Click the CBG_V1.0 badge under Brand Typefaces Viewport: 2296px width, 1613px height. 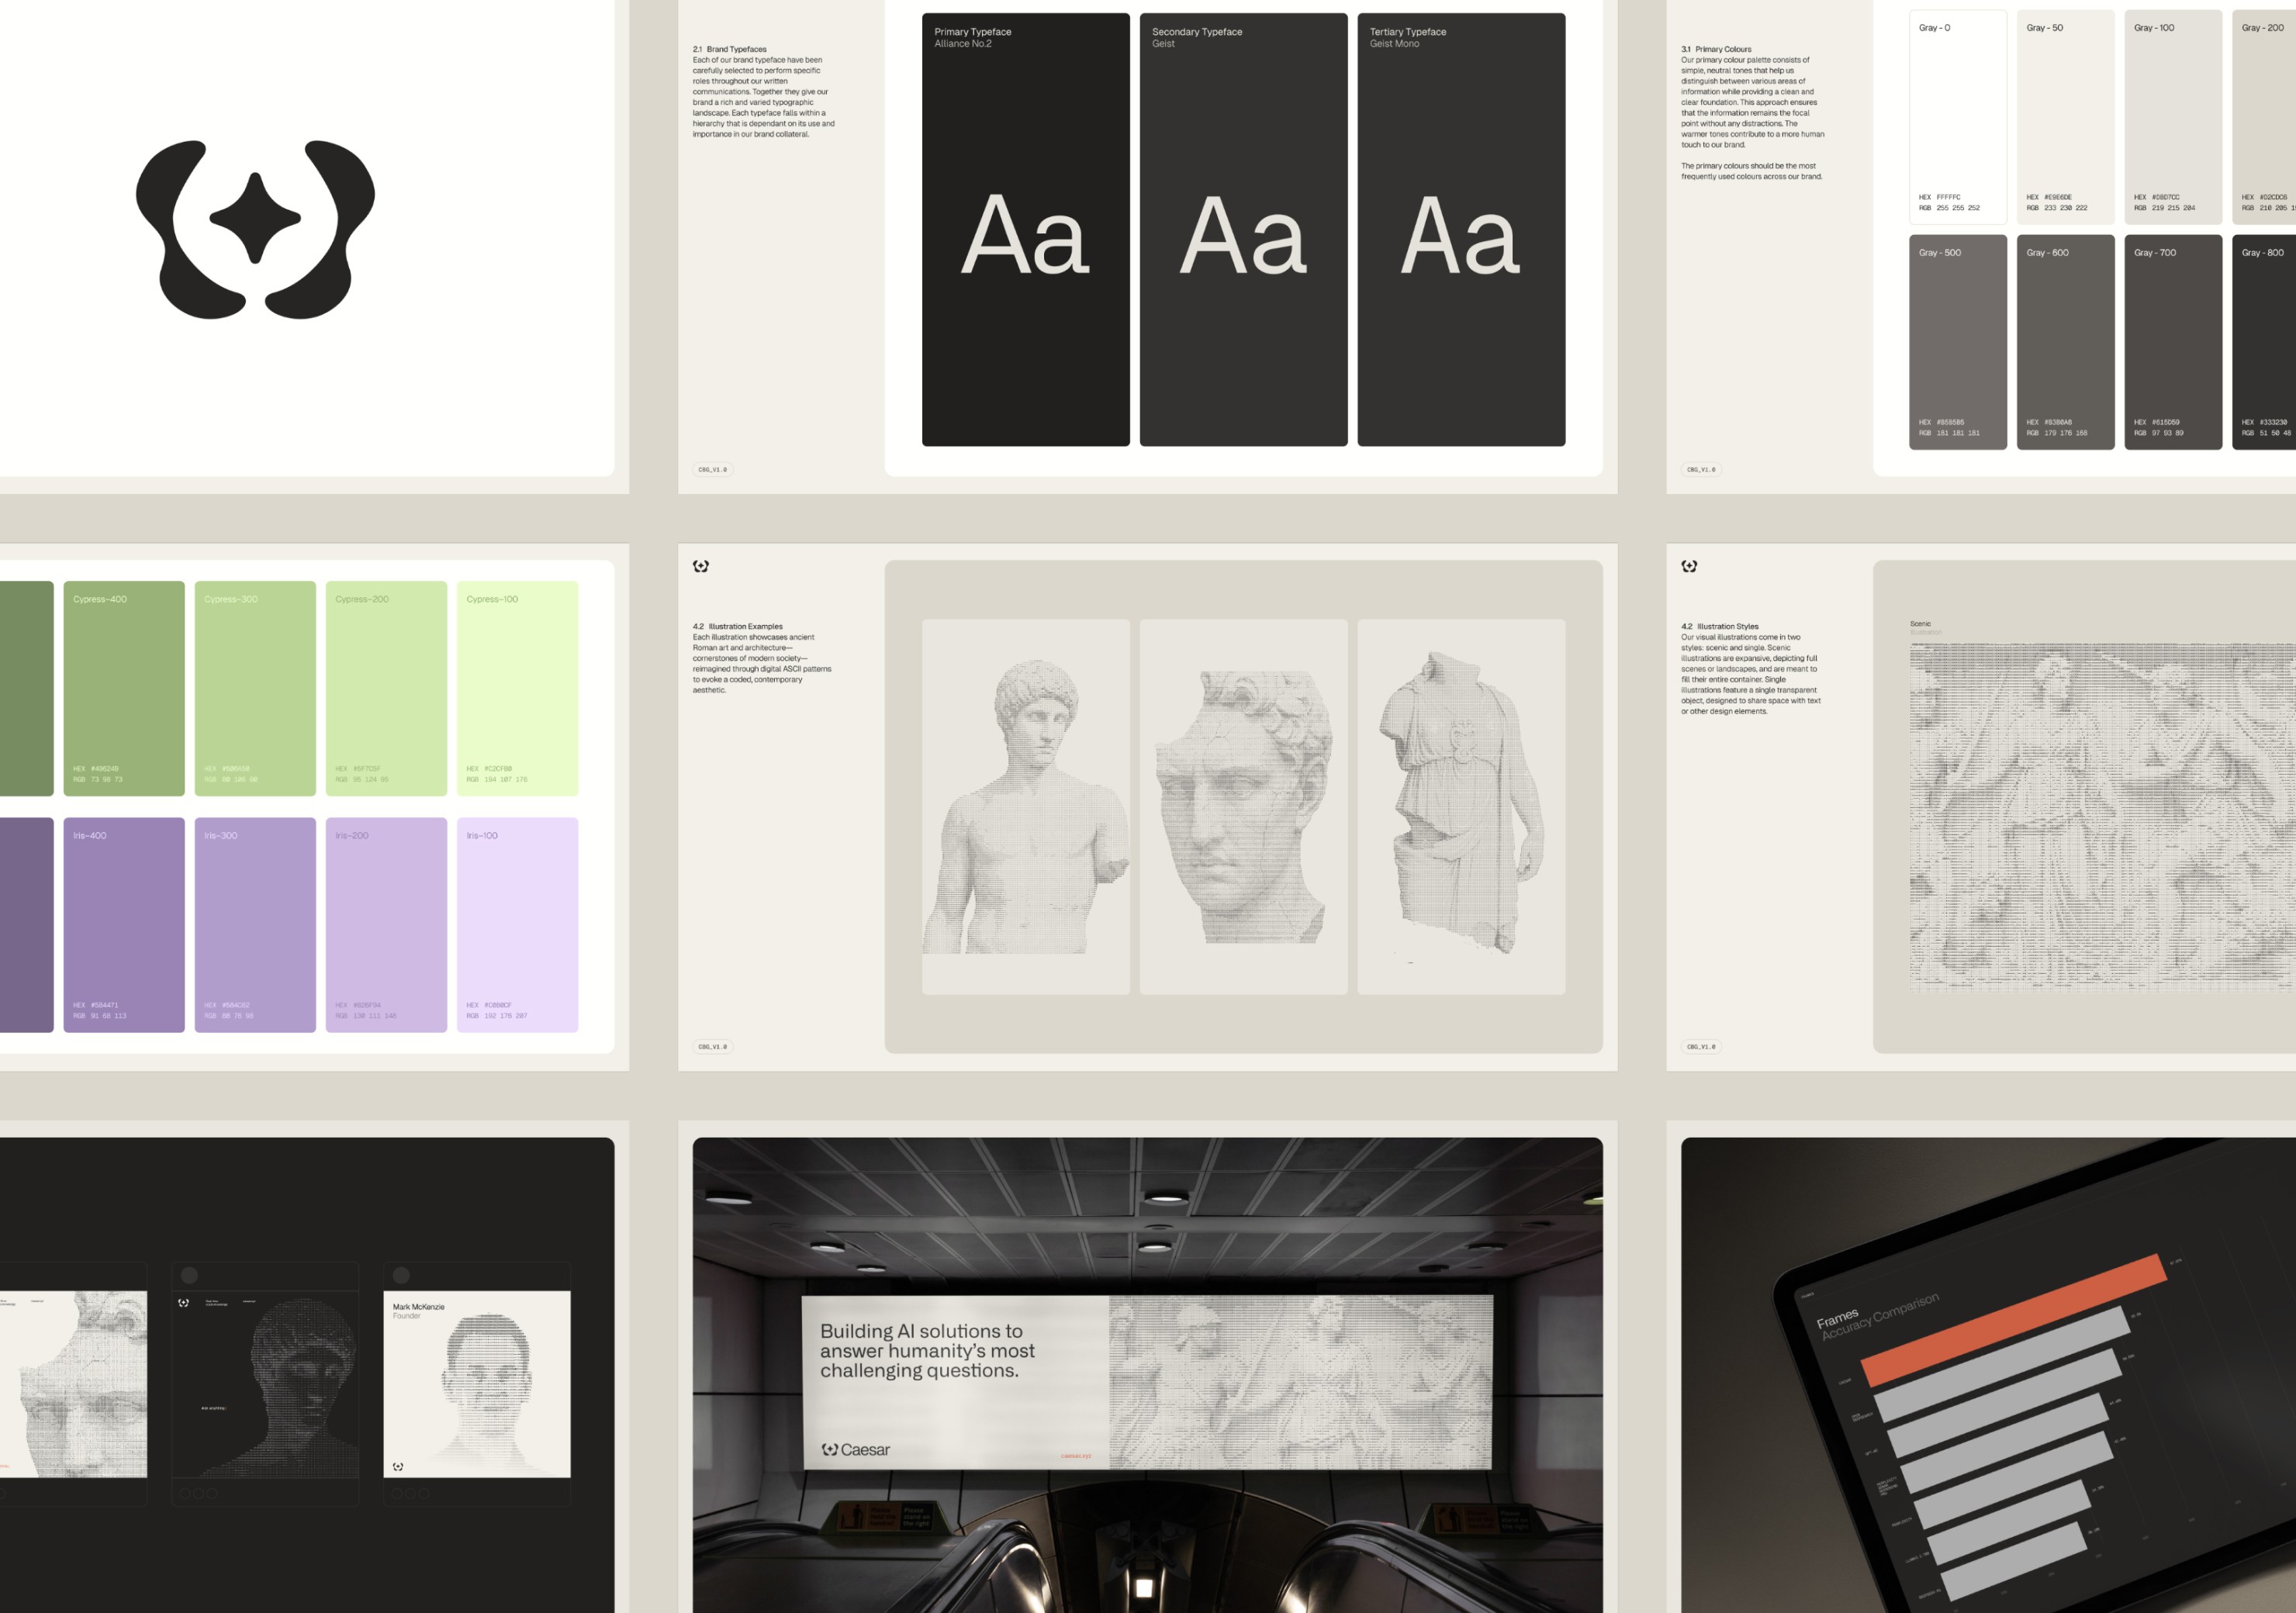point(713,469)
